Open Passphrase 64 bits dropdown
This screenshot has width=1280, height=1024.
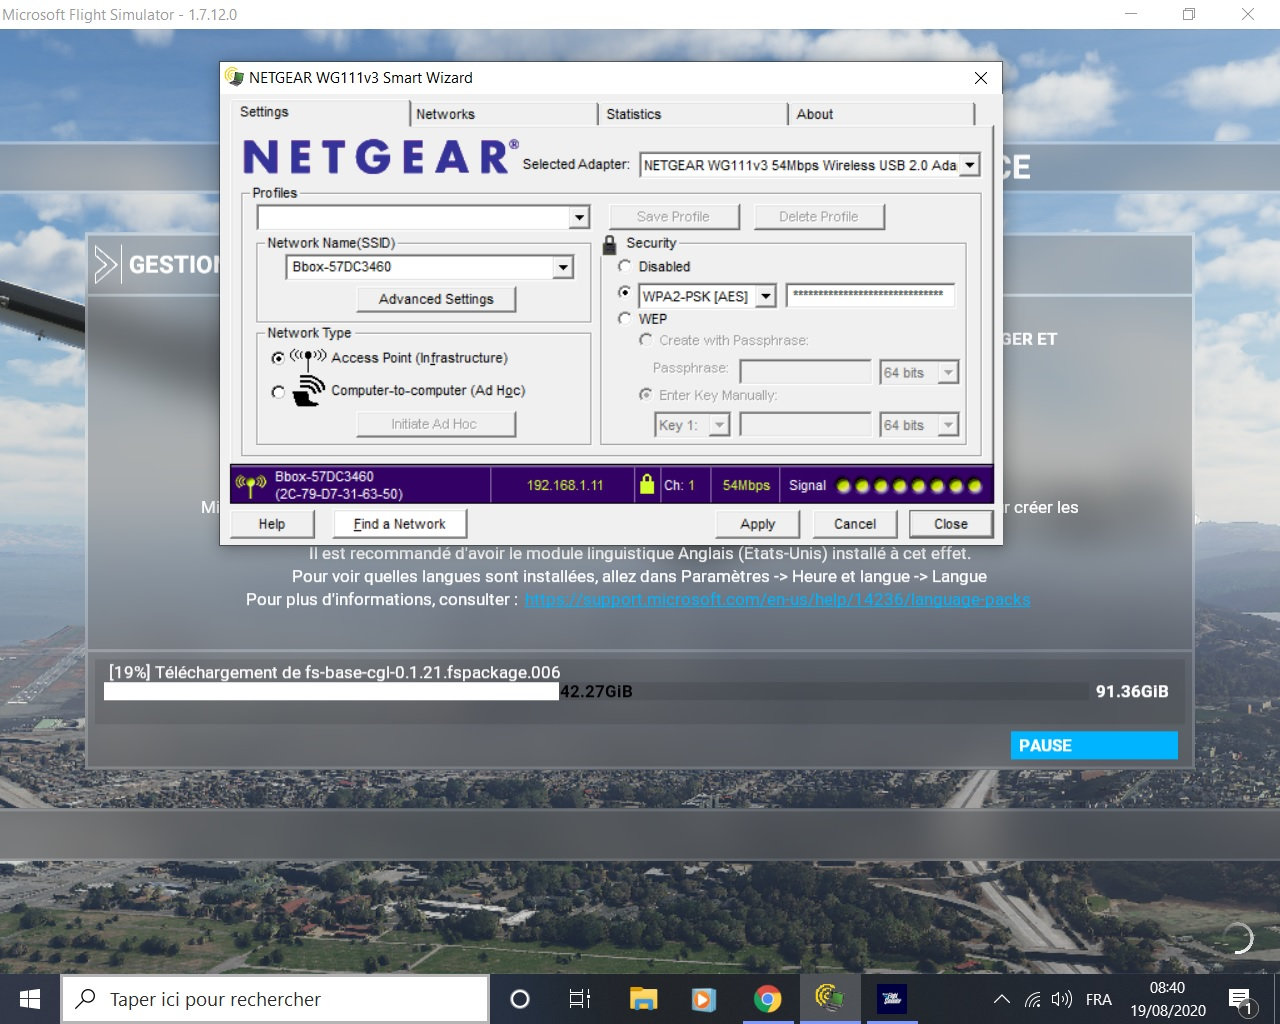click(x=949, y=373)
